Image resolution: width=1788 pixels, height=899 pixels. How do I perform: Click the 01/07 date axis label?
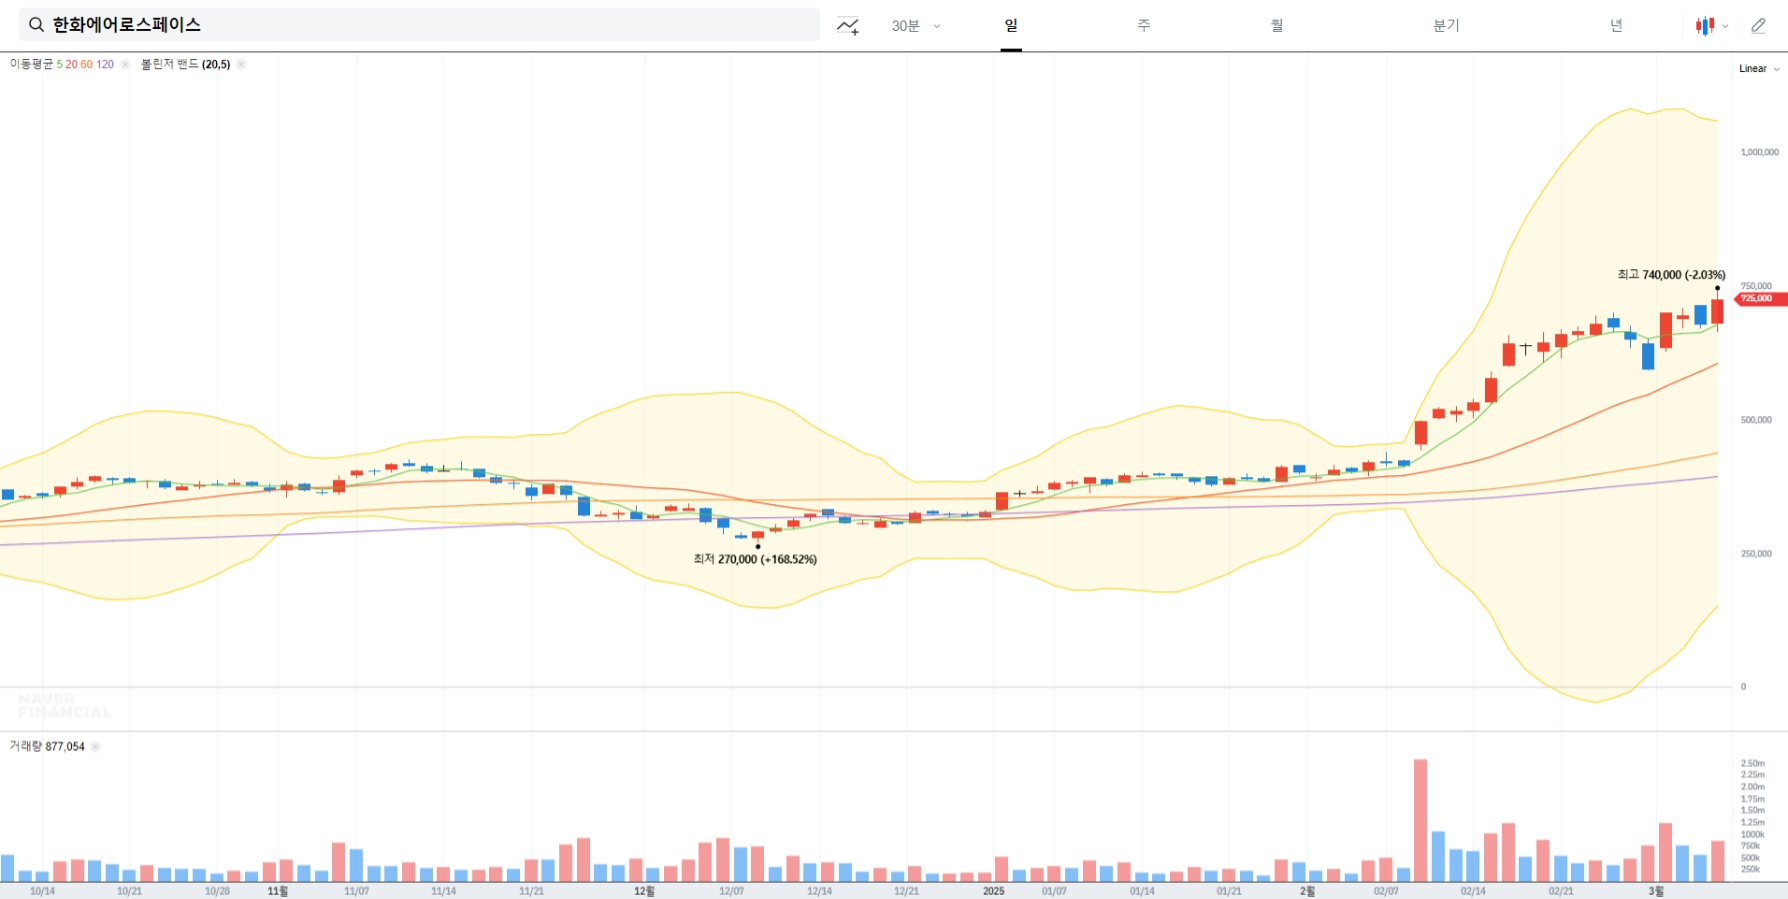[1054, 891]
